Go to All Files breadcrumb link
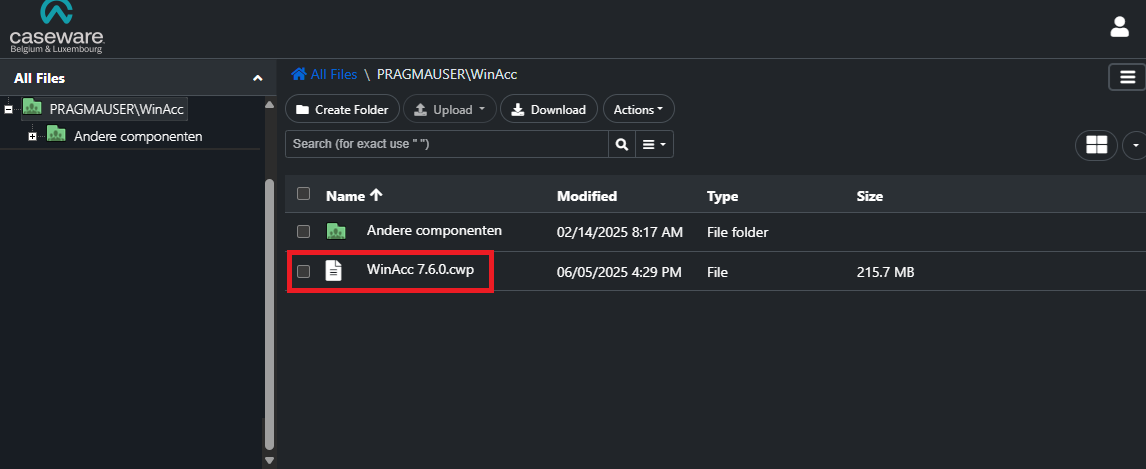The height and width of the screenshot is (469, 1146). (x=334, y=74)
